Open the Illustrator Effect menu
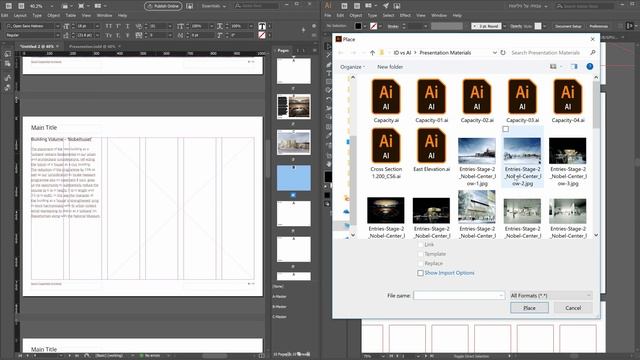This screenshot has height=360, width=640. coord(405,16)
